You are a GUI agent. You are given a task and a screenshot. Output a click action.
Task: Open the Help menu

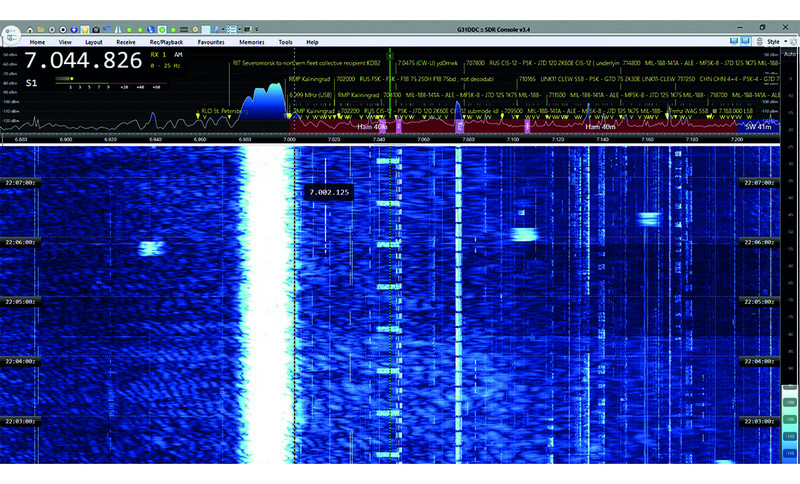point(312,43)
